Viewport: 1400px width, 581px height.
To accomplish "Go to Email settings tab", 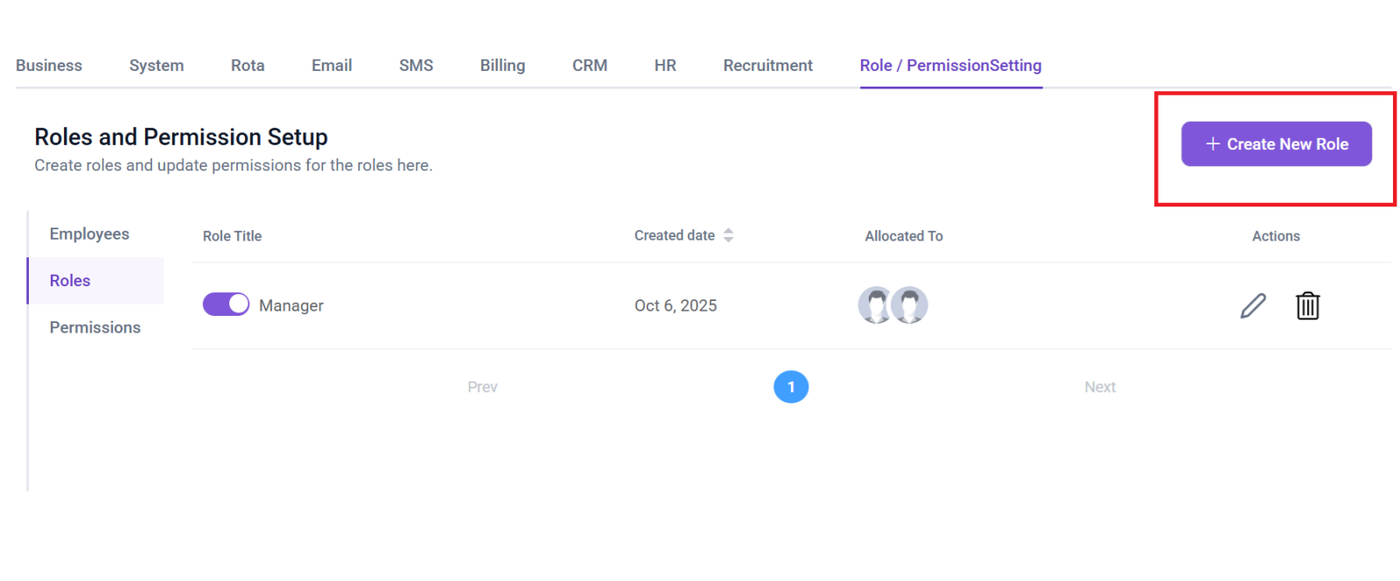I will click(x=332, y=66).
